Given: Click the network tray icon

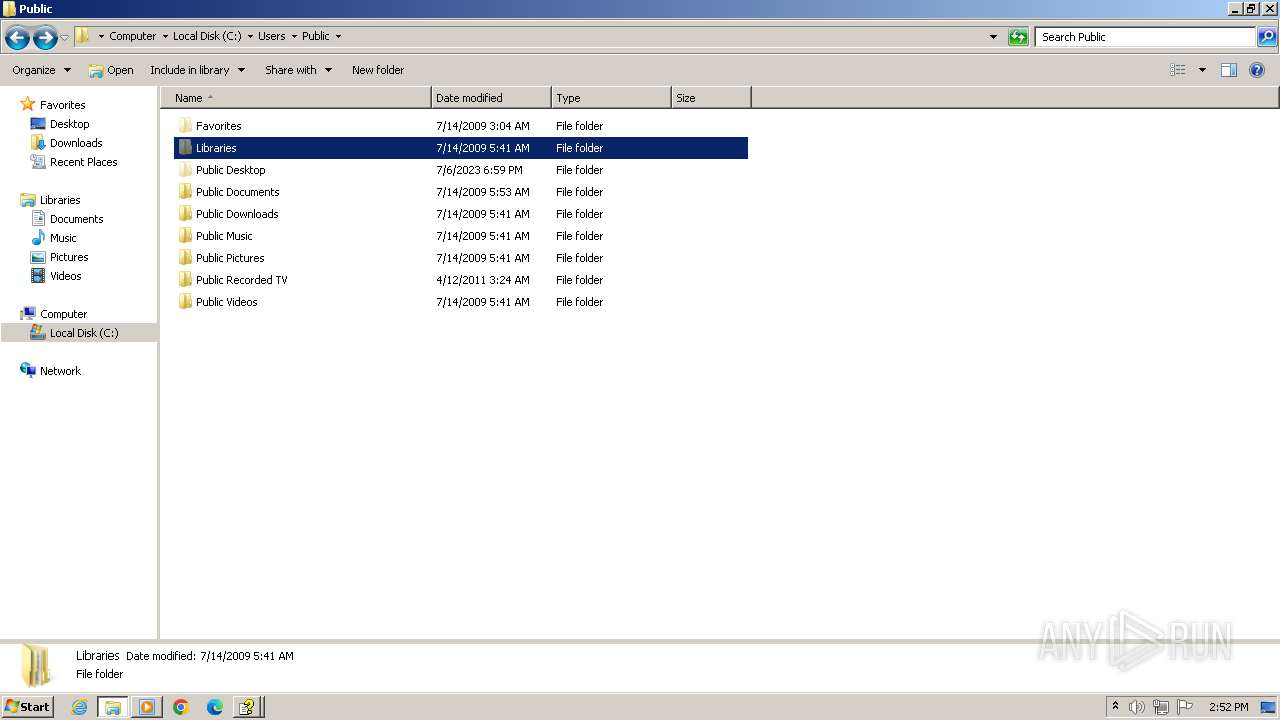Looking at the screenshot, I should [1161, 707].
